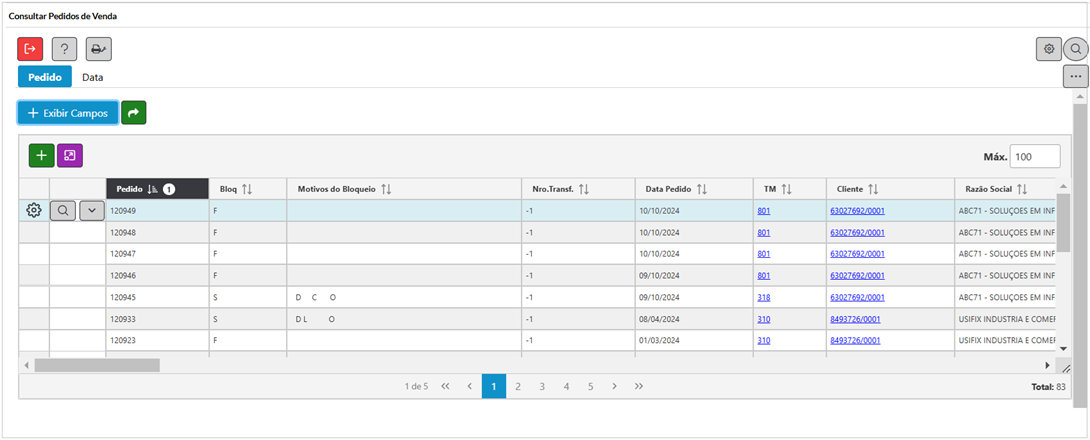Click the green share arrow button
The height and width of the screenshot is (440, 1090).
coord(133,113)
